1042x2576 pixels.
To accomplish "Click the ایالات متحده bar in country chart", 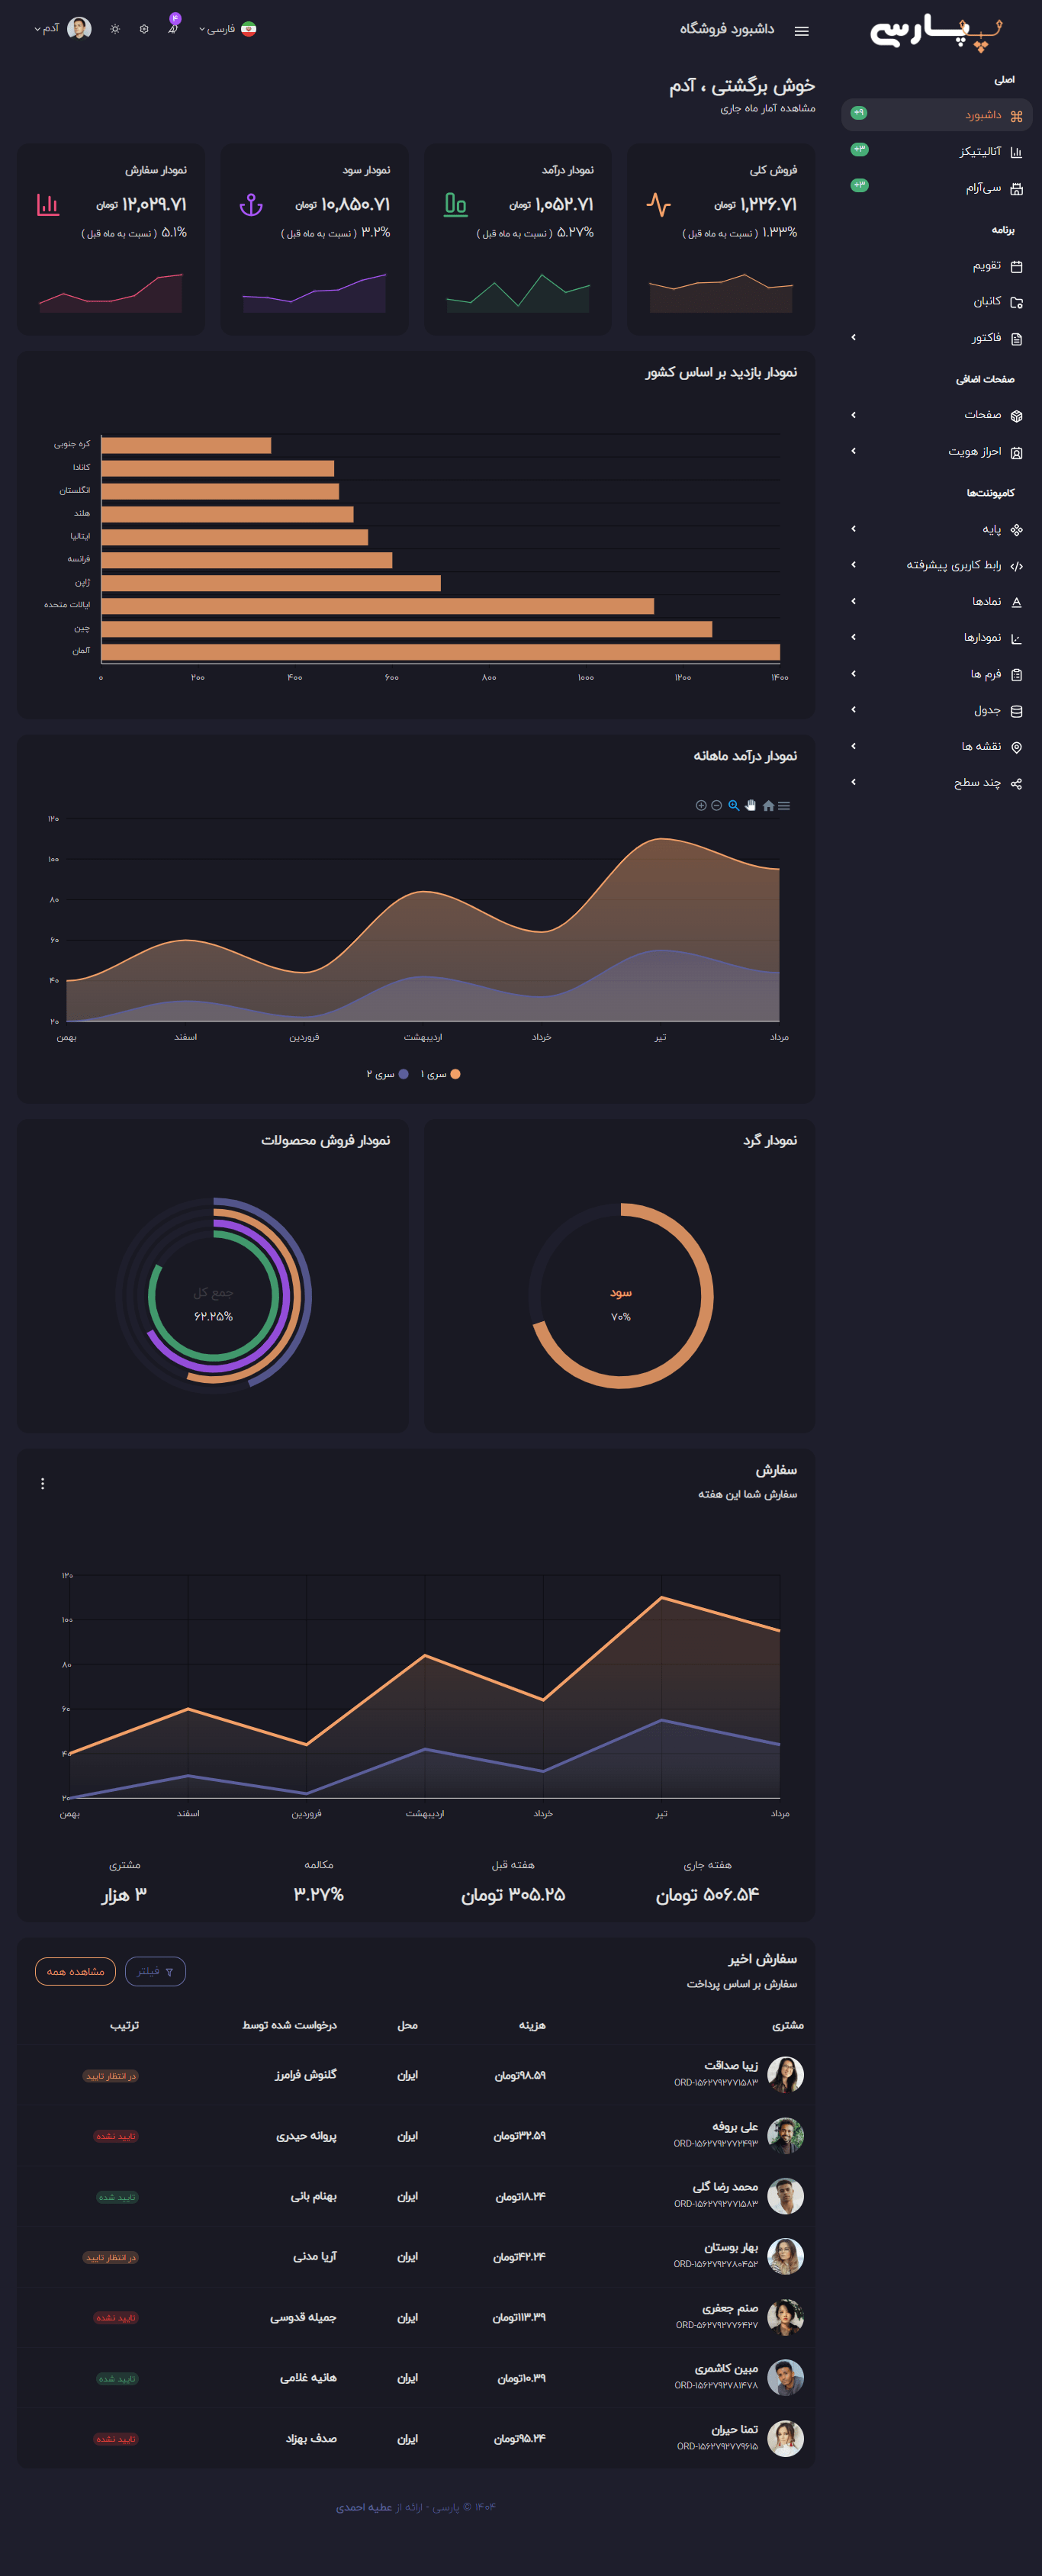I will [x=377, y=606].
